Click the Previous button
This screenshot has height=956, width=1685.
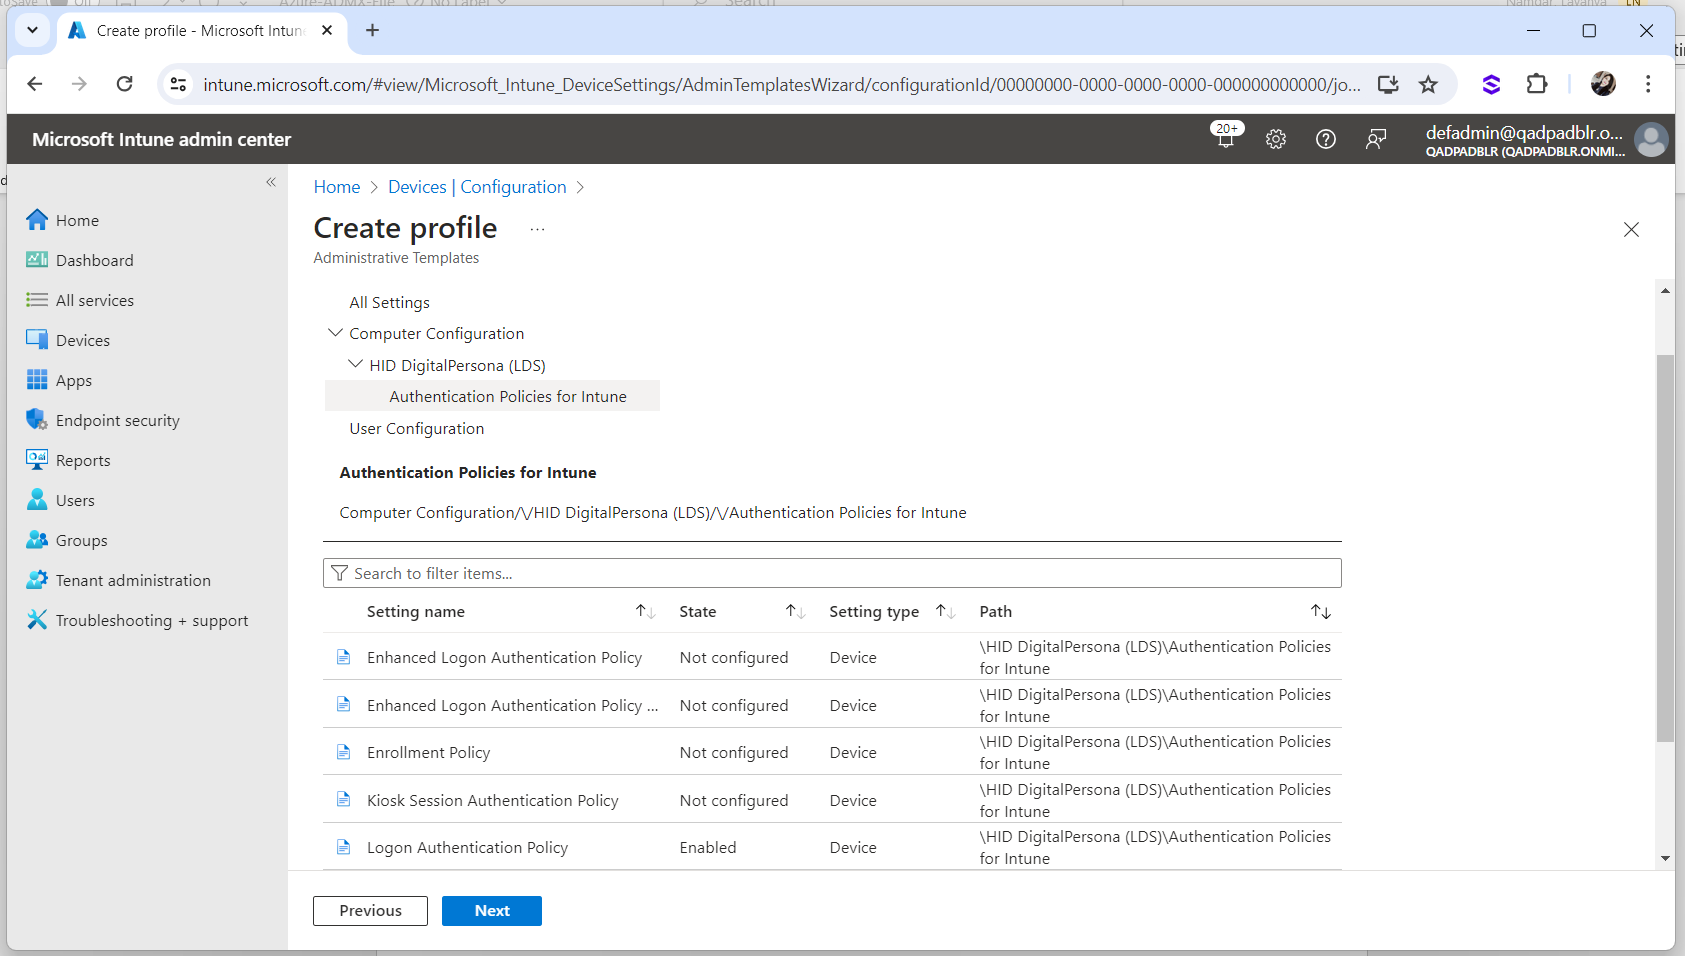[370, 911]
